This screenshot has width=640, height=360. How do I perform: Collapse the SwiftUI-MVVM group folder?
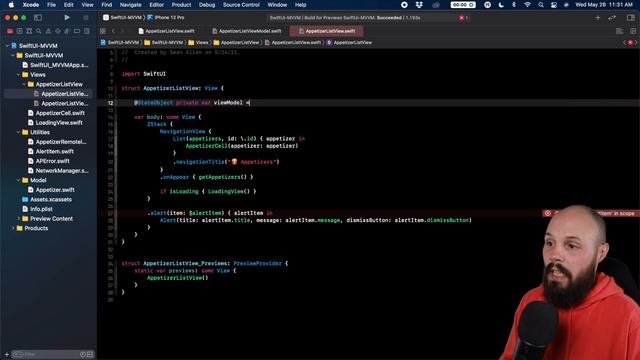pyautogui.click(x=13, y=55)
